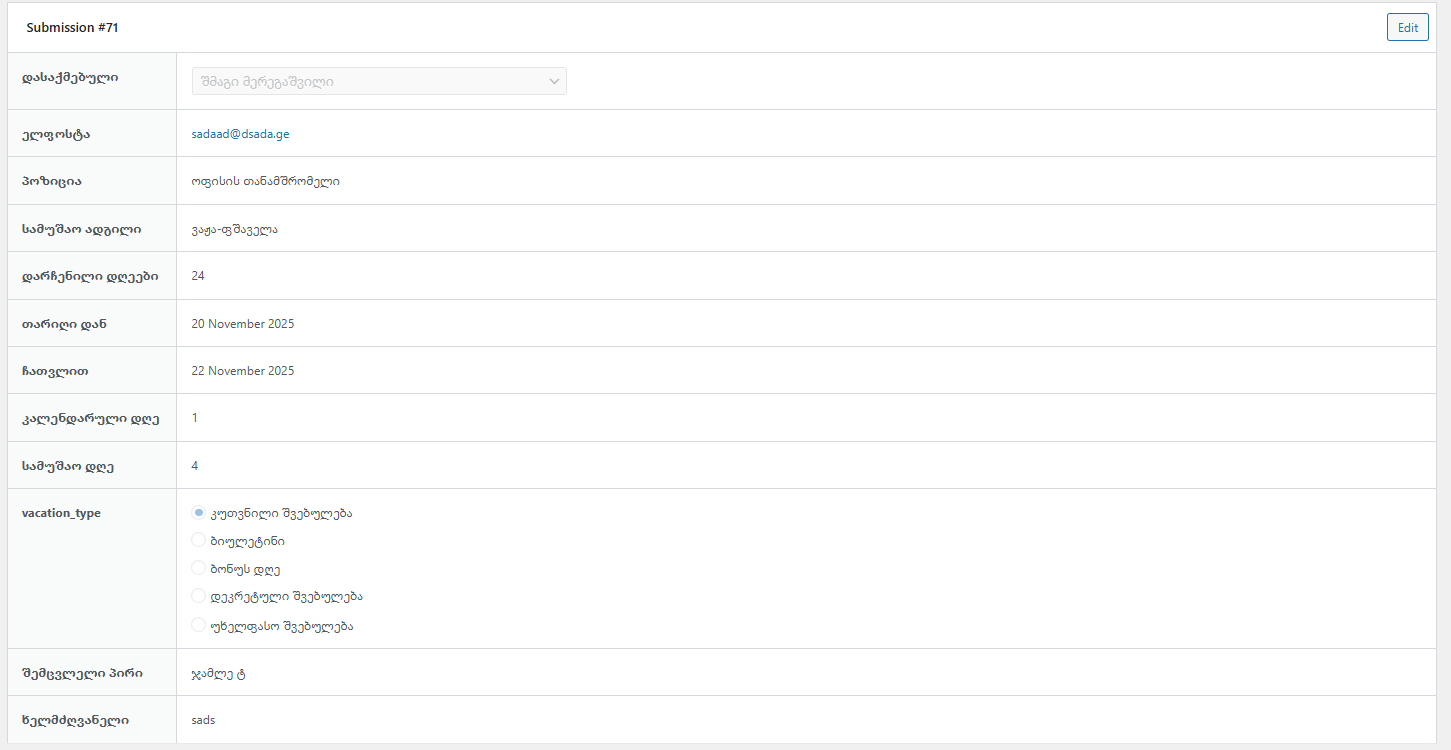This screenshot has height=750, width=1451.
Task: Click the vacation_type field label
Action: [61, 513]
